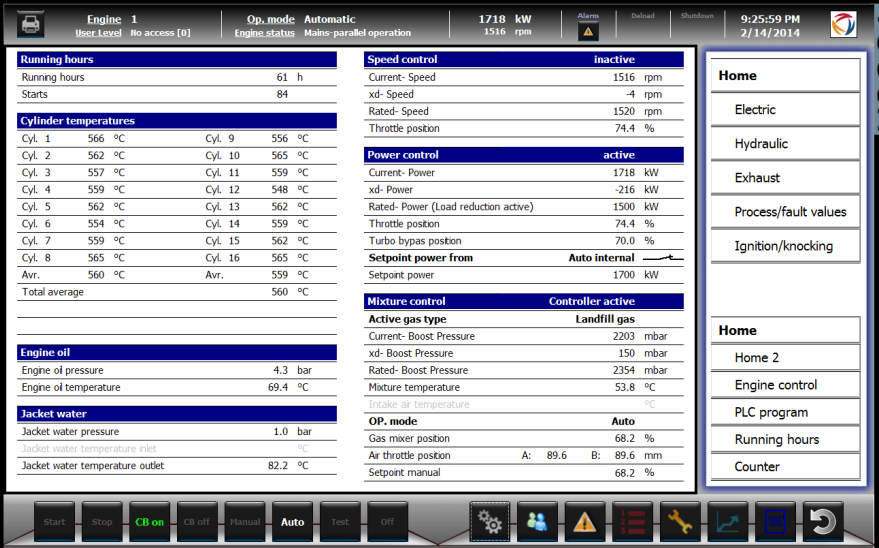Click the Total average temperature 560
The width and height of the screenshot is (879, 548).
pyautogui.click(x=280, y=292)
